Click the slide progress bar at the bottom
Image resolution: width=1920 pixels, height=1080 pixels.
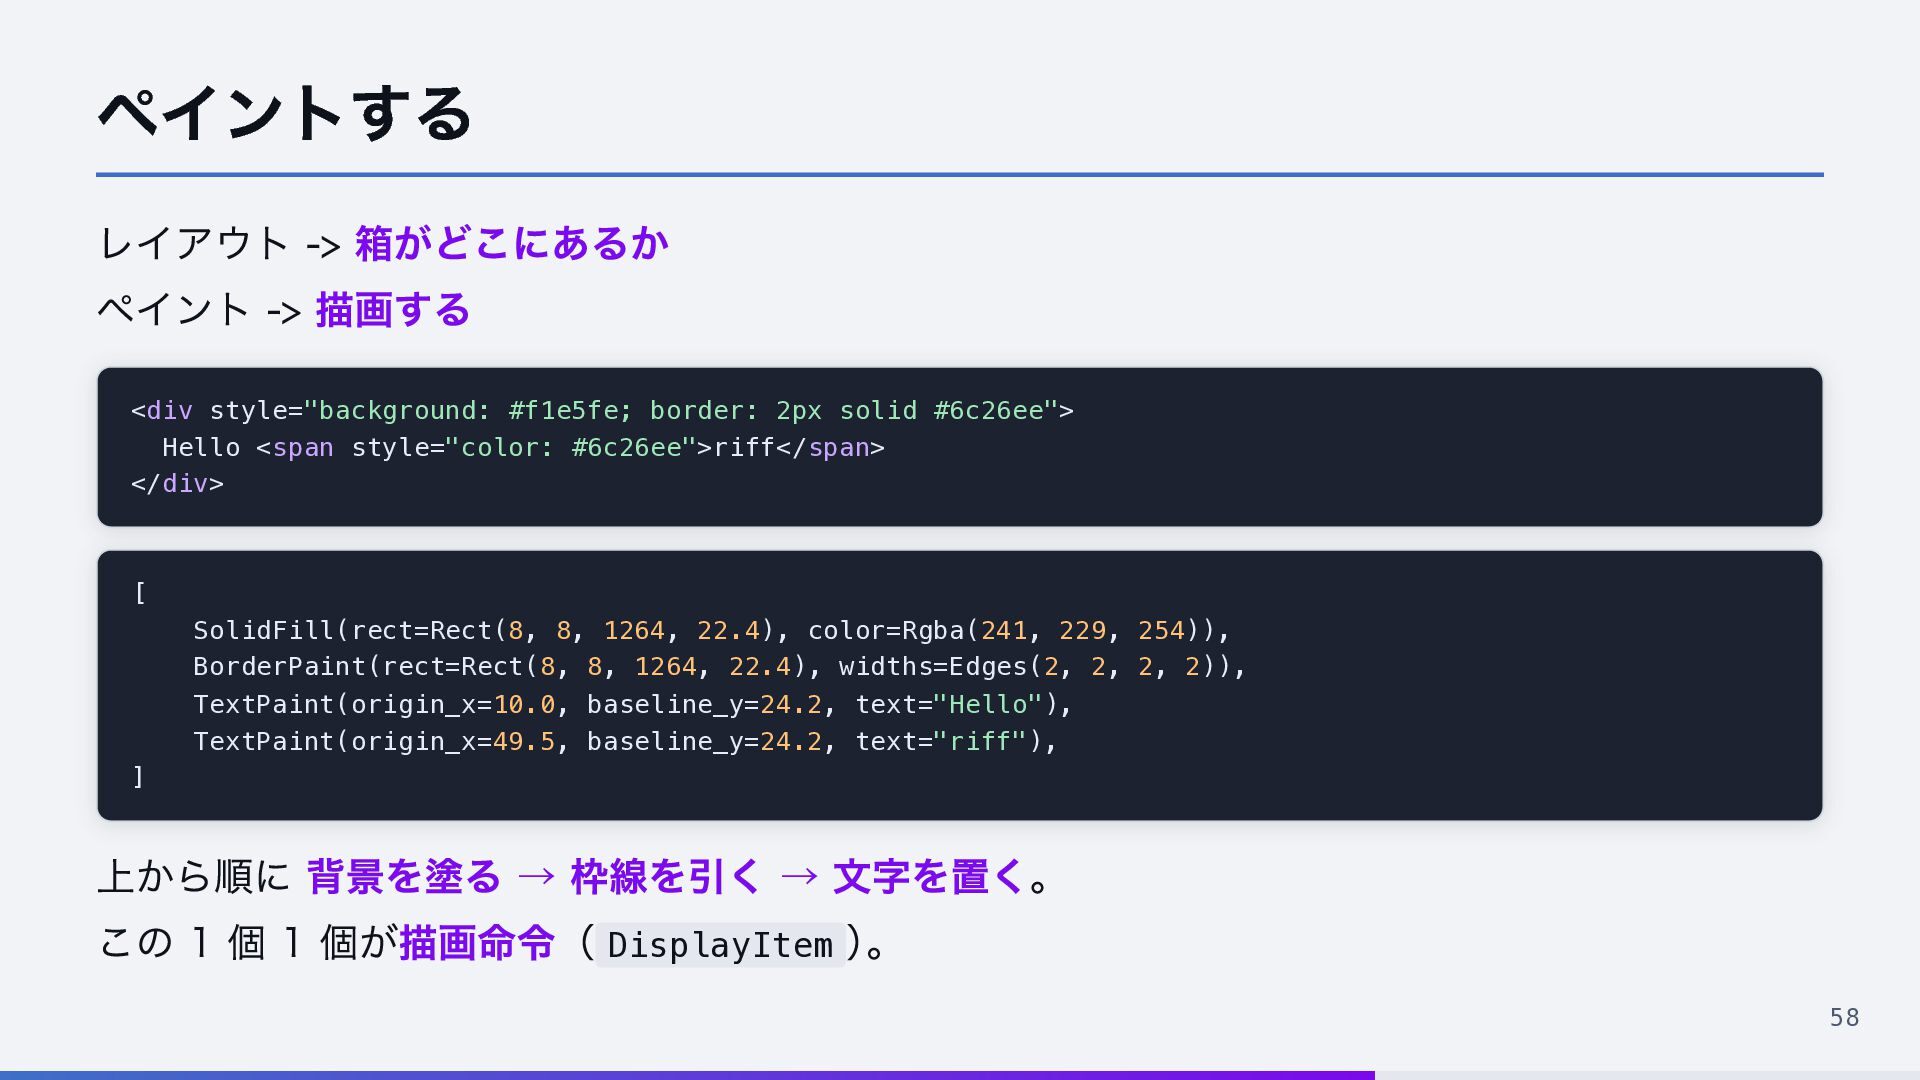[960, 1076]
